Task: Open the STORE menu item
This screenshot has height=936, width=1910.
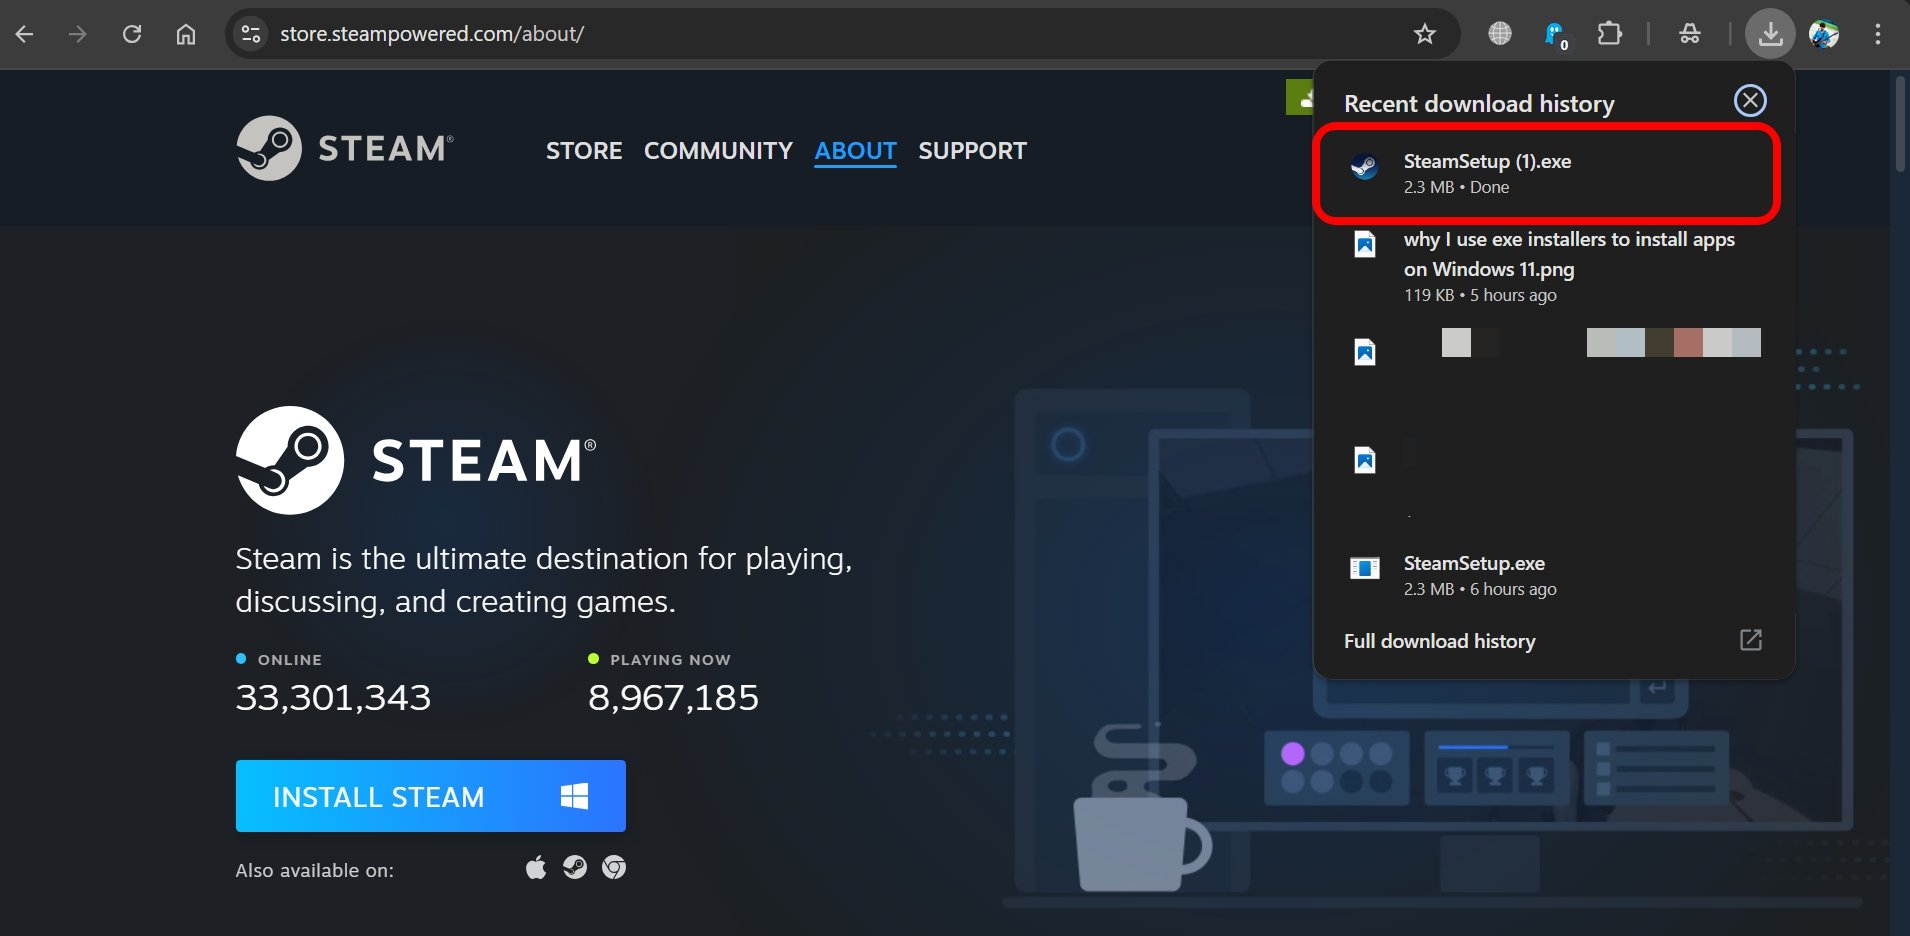Action: tap(583, 151)
